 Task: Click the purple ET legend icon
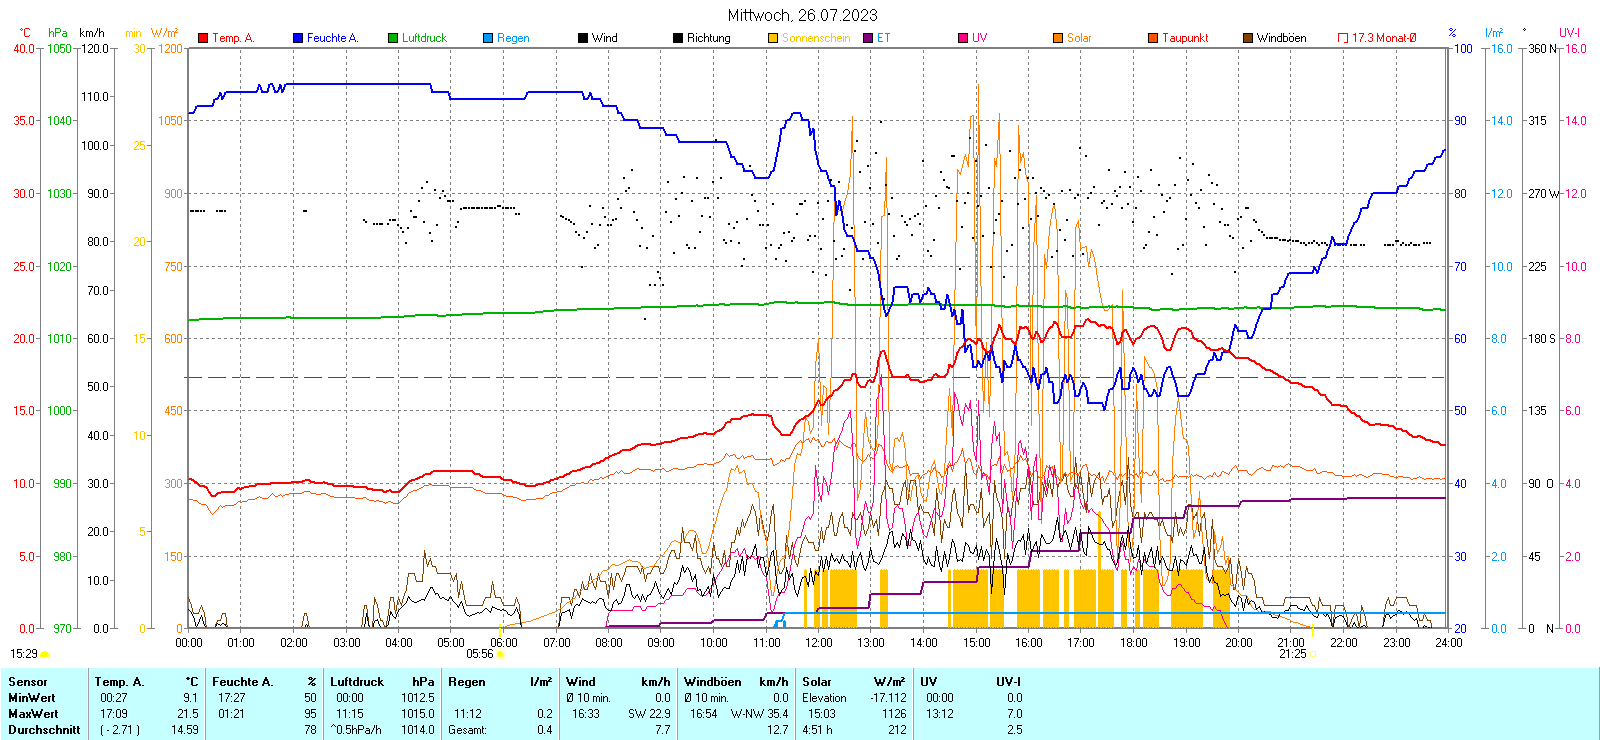pyautogui.click(x=868, y=38)
